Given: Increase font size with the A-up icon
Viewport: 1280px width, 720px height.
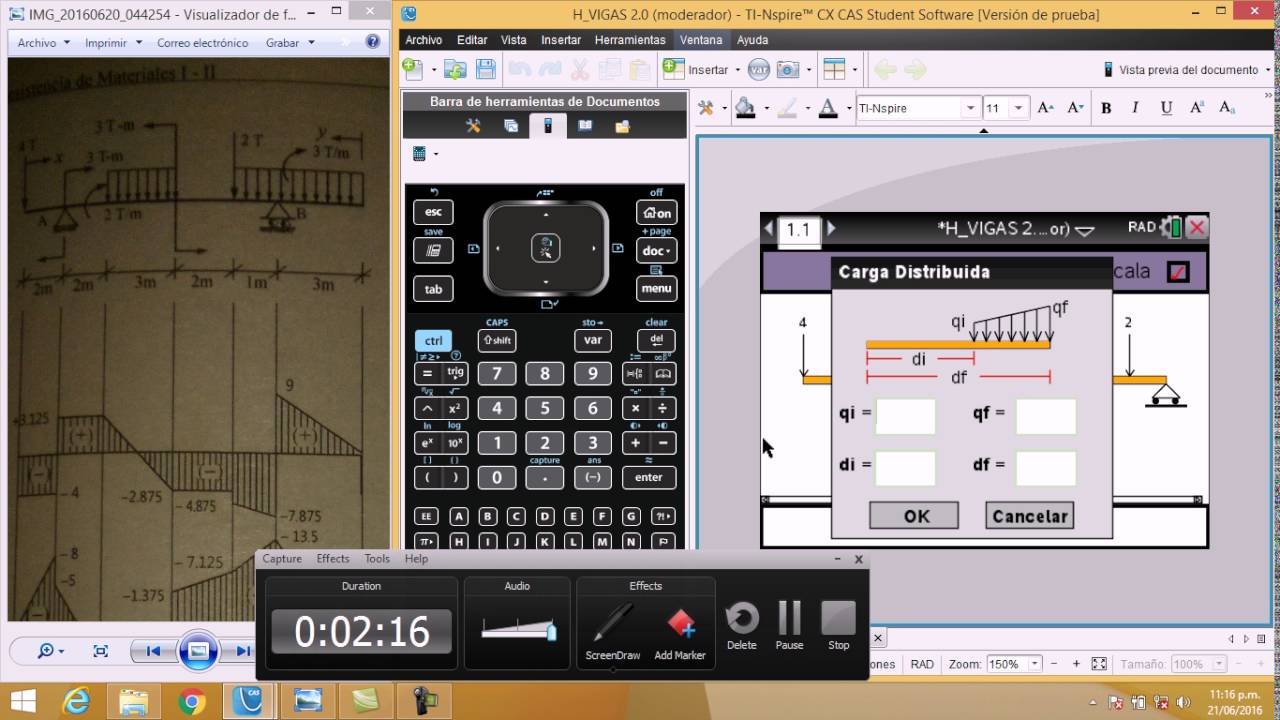Looking at the screenshot, I should click(1045, 108).
